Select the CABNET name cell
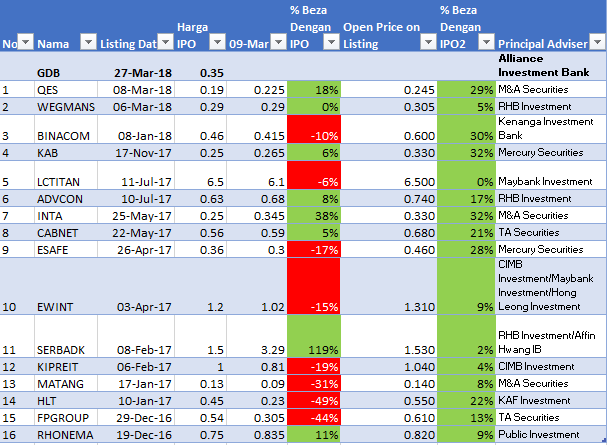 (x=66, y=233)
